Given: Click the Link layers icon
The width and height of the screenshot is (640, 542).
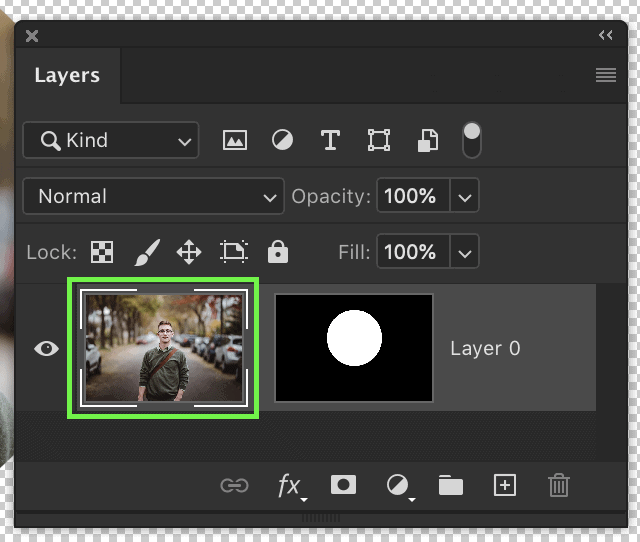Looking at the screenshot, I should (234, 486).
